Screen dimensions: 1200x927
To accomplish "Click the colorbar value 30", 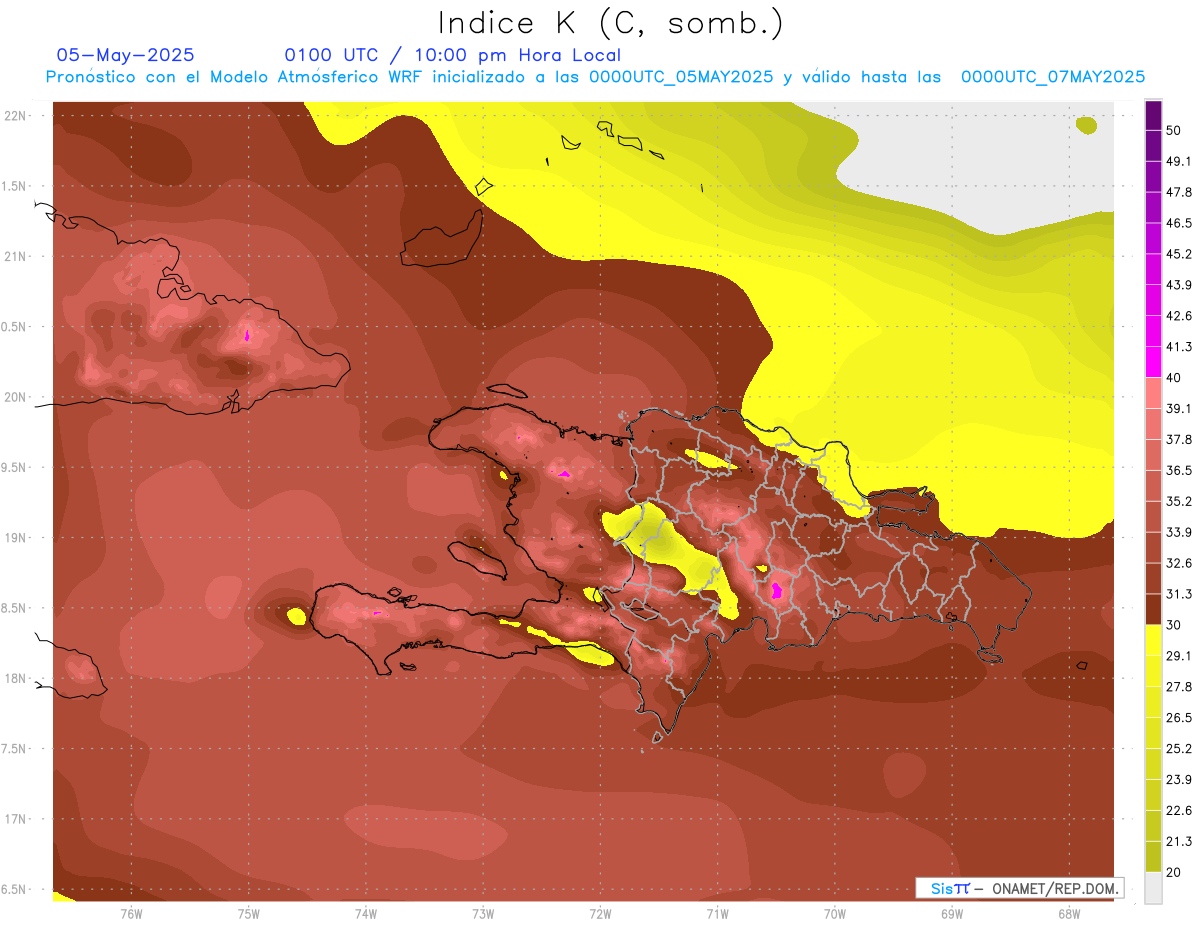I will [1174, 625].
